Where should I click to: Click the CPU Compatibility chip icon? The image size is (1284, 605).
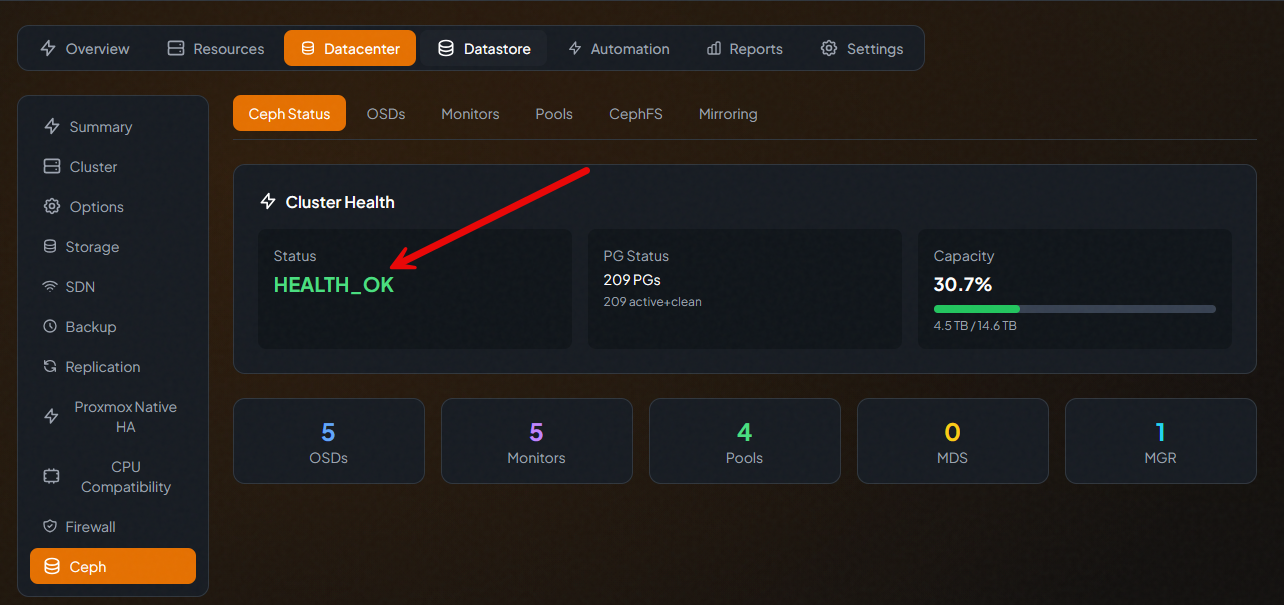tap(52, 477)
